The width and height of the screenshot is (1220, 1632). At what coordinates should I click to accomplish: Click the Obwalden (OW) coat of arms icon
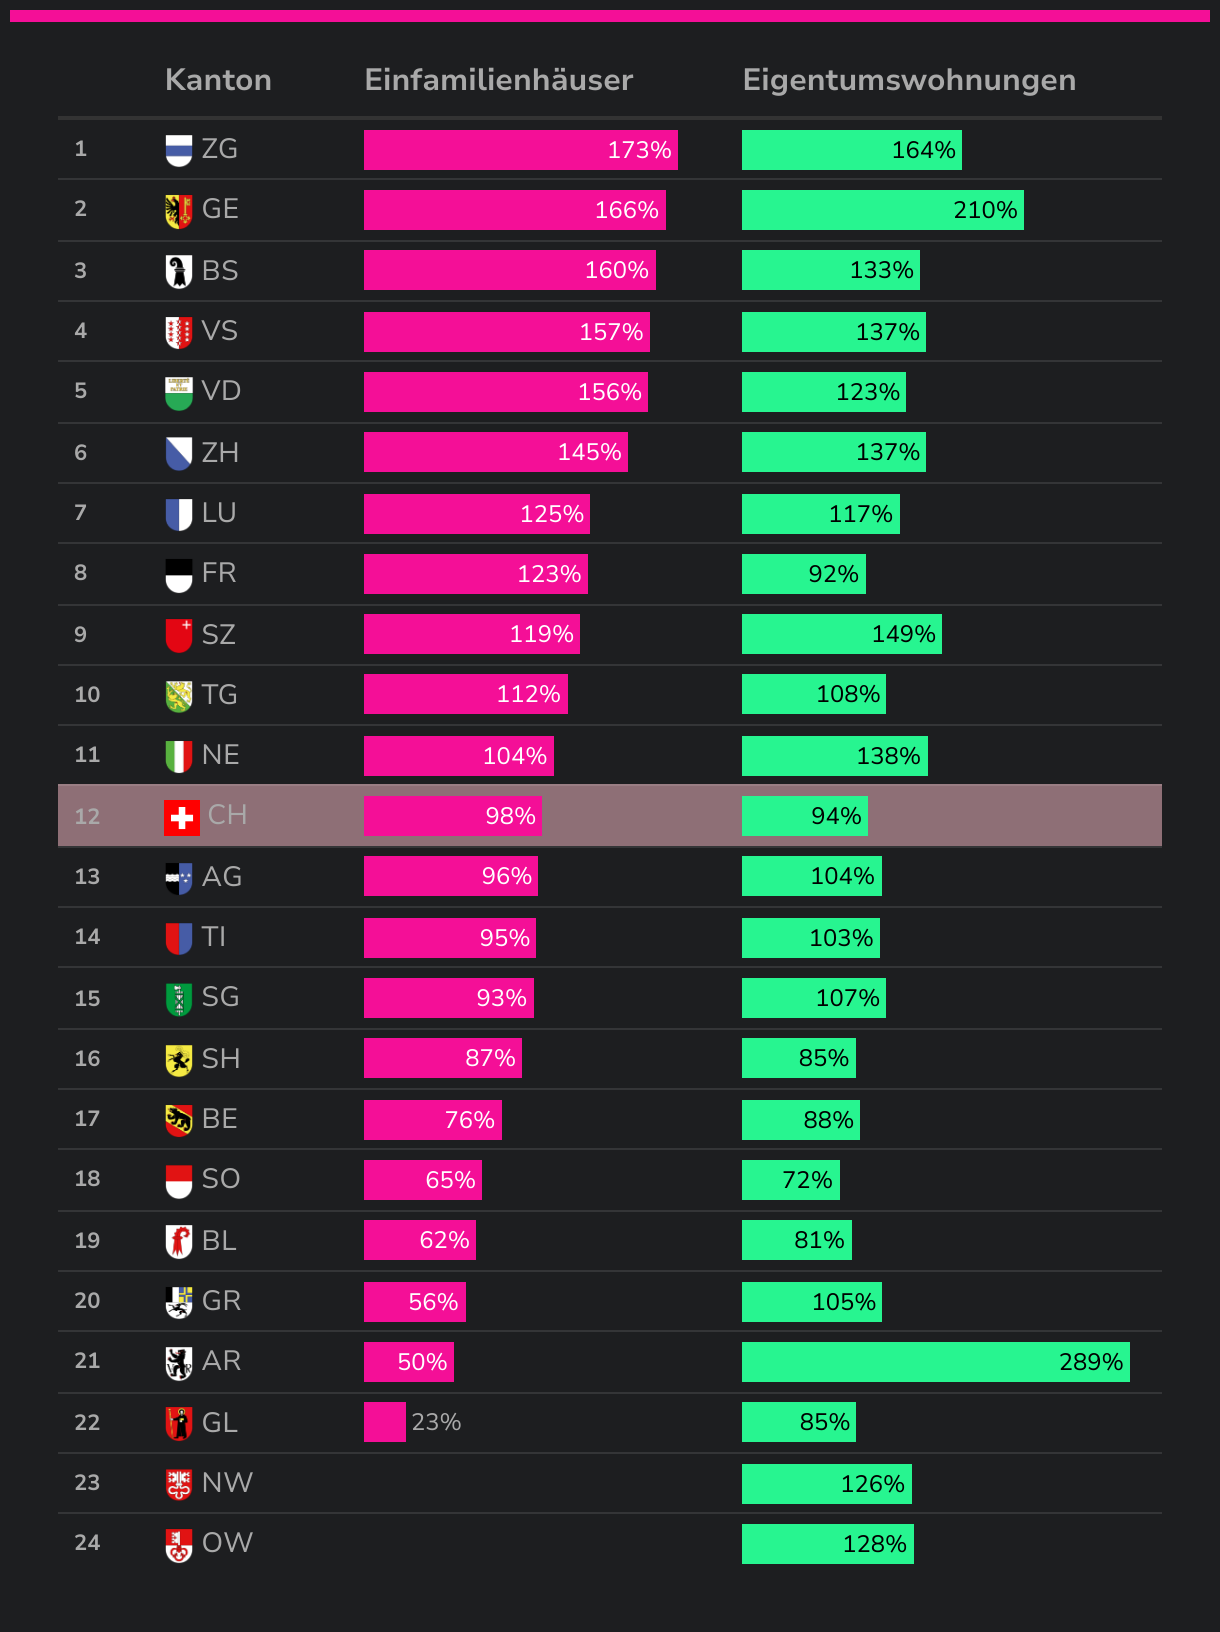click(178, 1544)
